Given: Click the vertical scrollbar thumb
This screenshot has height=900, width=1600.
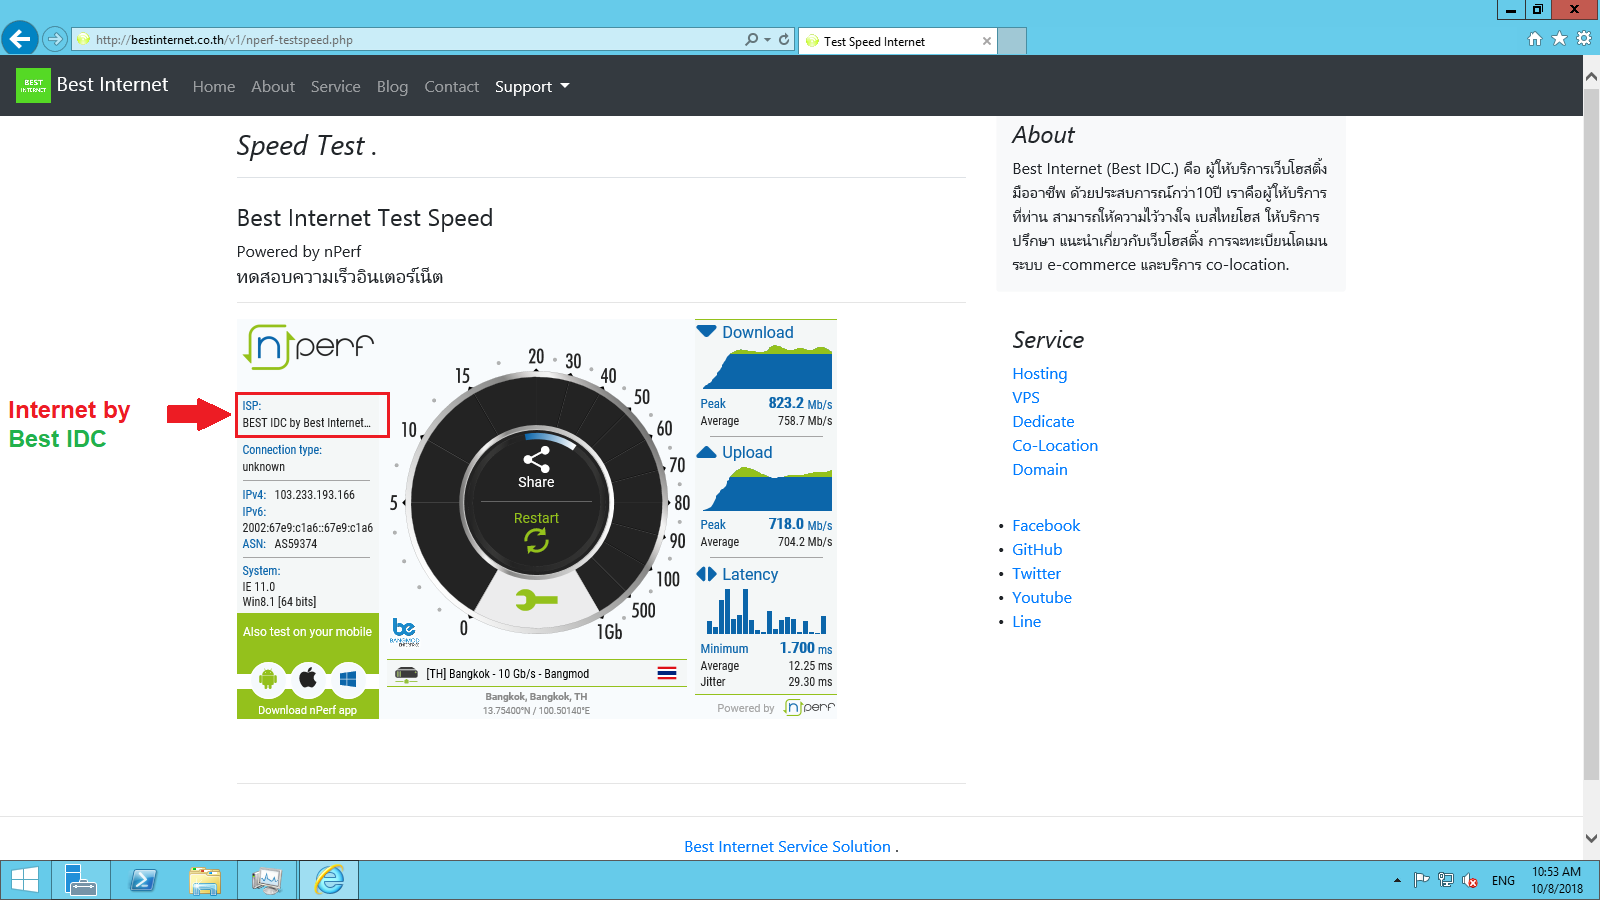Looking at the screenshot, I should pyautogui.click(x=1591, y=434).
